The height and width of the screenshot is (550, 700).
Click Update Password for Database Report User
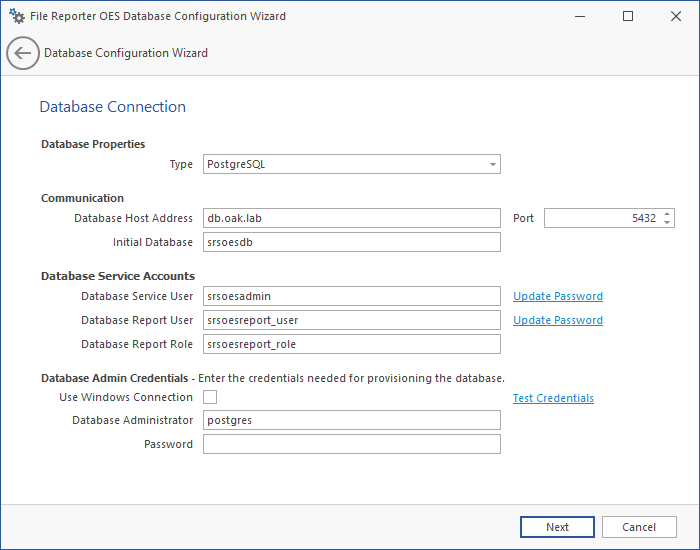(x=557, y=320)
